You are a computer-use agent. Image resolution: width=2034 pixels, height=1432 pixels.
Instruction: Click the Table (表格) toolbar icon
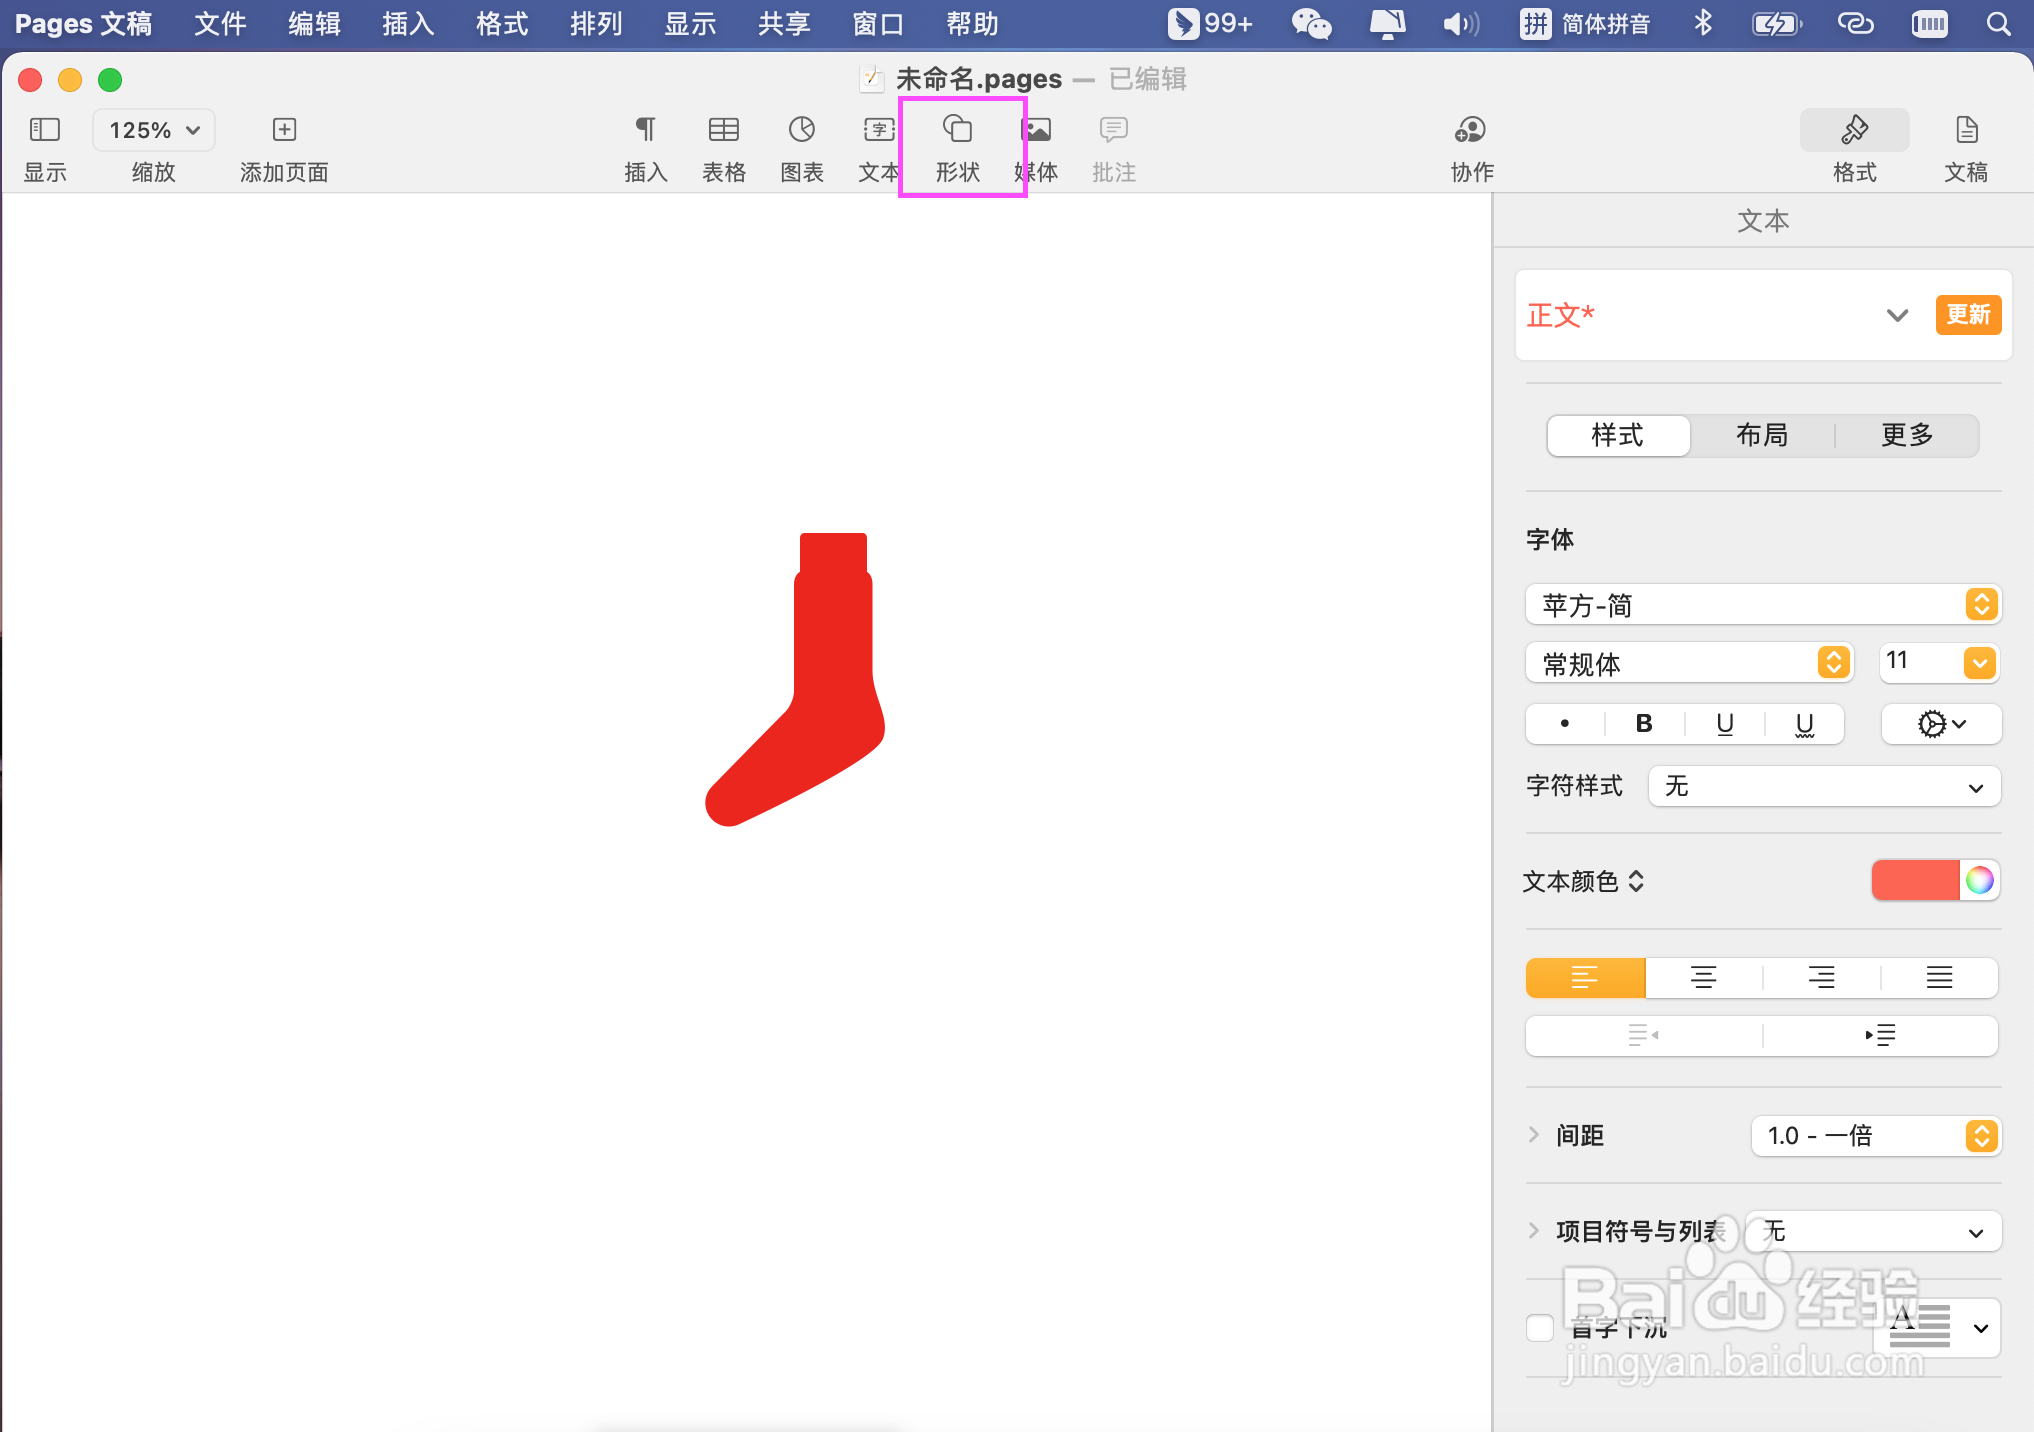(723, 130)
